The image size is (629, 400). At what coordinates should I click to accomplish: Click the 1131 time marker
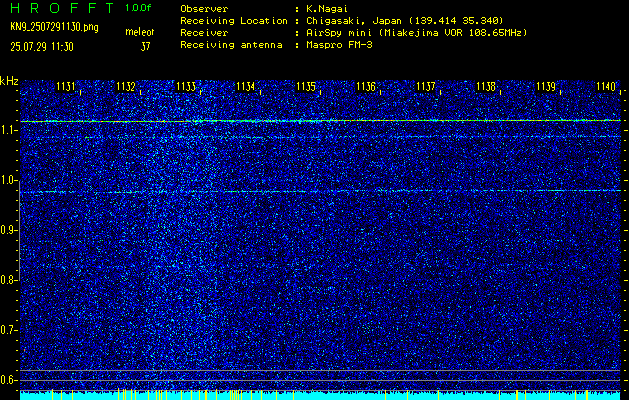click(x=66, y=86)
